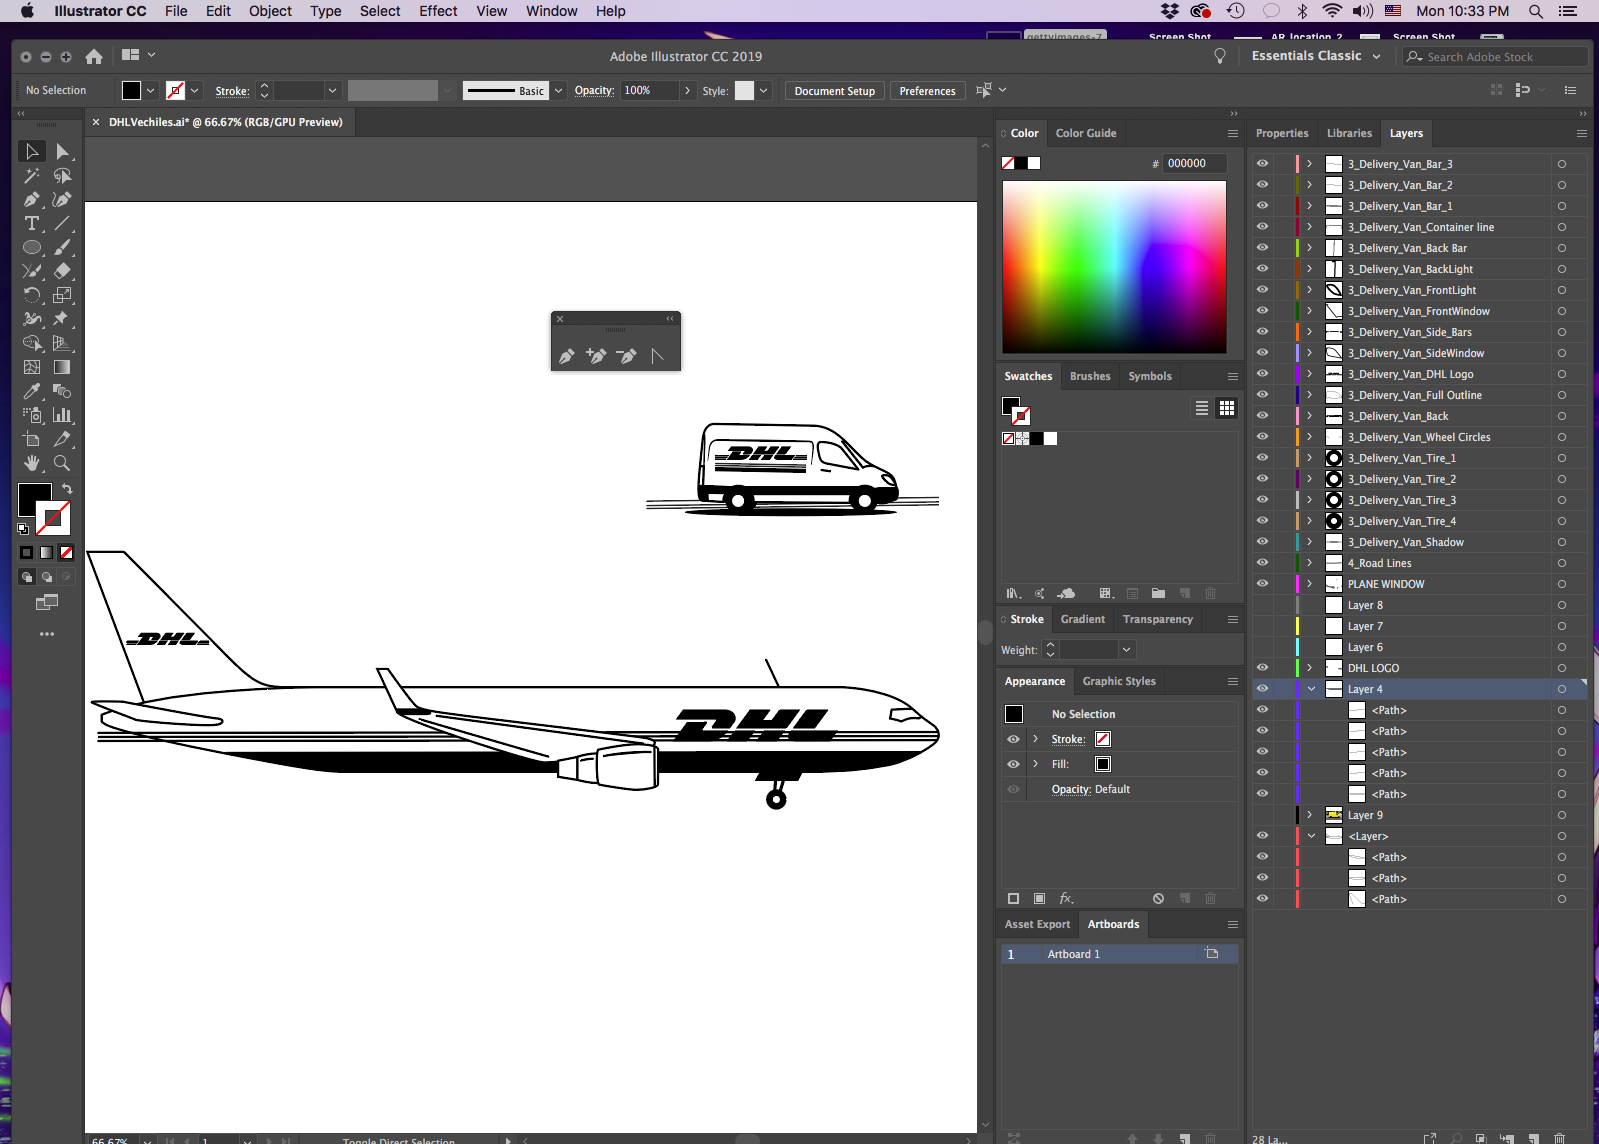Select the Magic Wand tool

(31, 175)
